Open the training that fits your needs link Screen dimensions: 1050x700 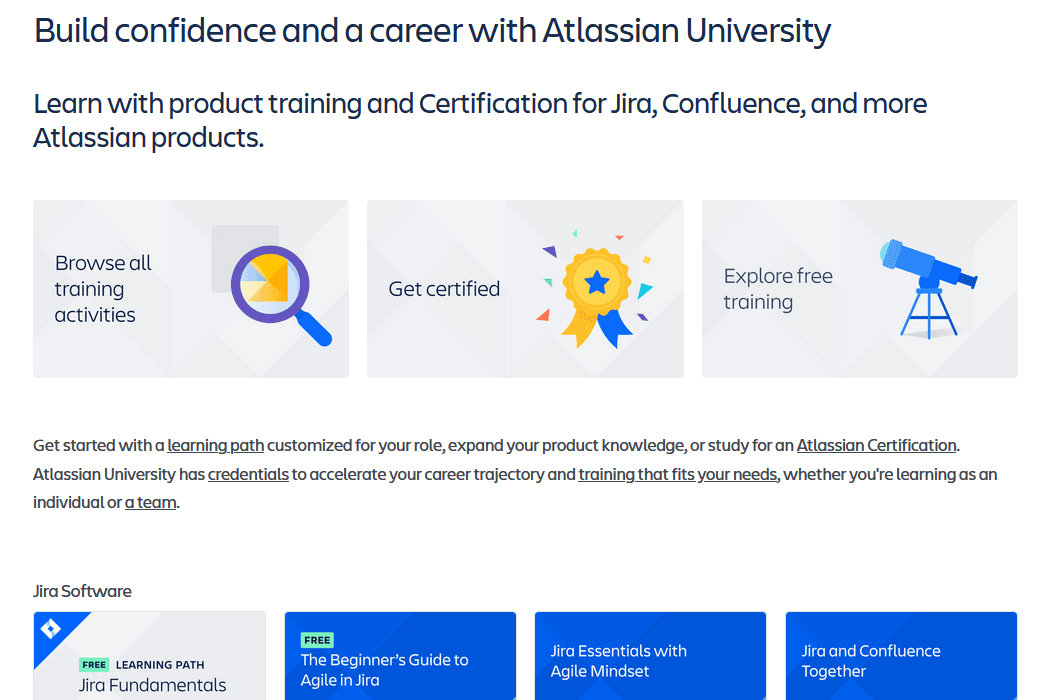click(677, 474)
